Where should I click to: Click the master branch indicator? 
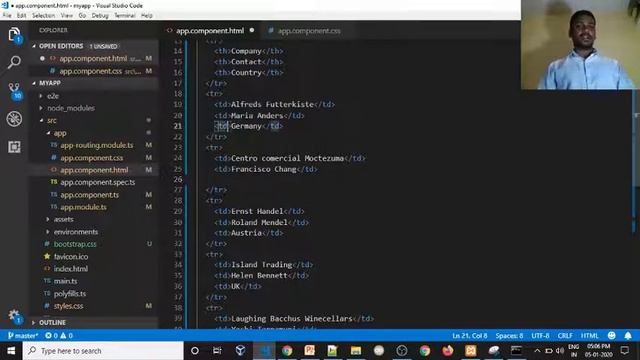tap(23, 336)
